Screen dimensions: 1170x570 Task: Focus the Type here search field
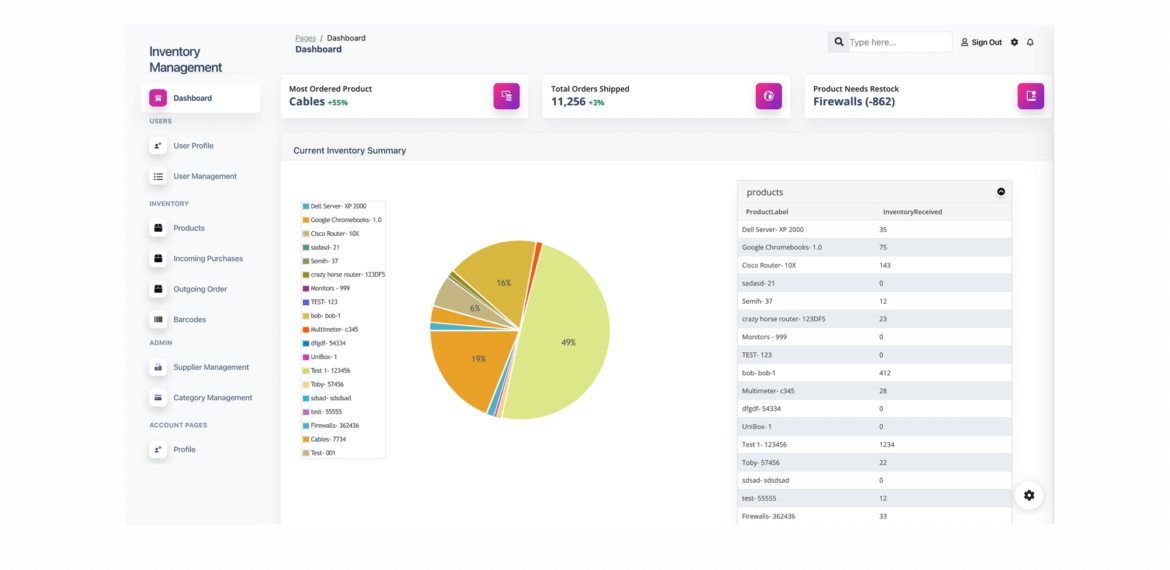[x=900, y=43]
